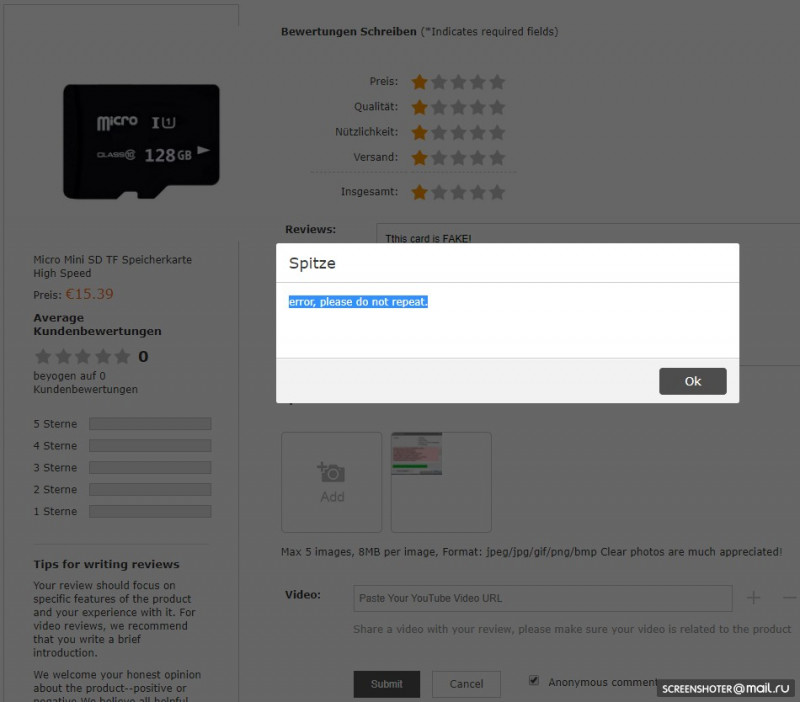
Task: Click the Average Kundenbewertungen heading
Action: pos(97,324)
